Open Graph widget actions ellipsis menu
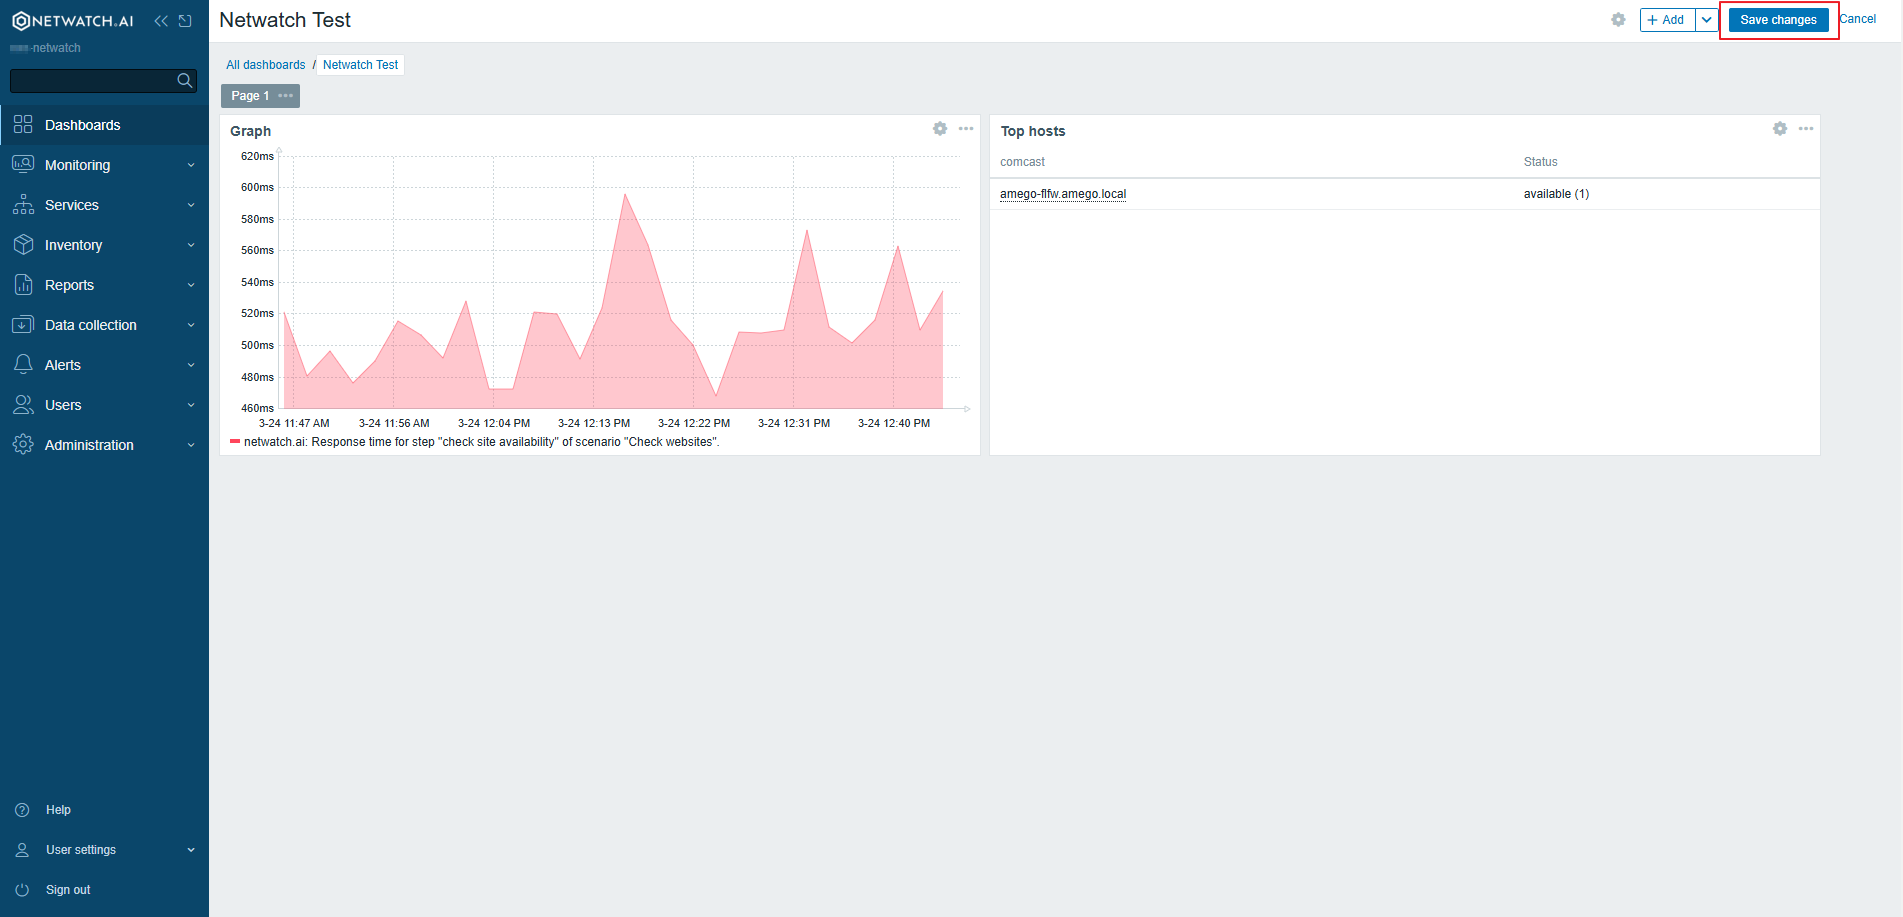 click(x=966, y=129)
